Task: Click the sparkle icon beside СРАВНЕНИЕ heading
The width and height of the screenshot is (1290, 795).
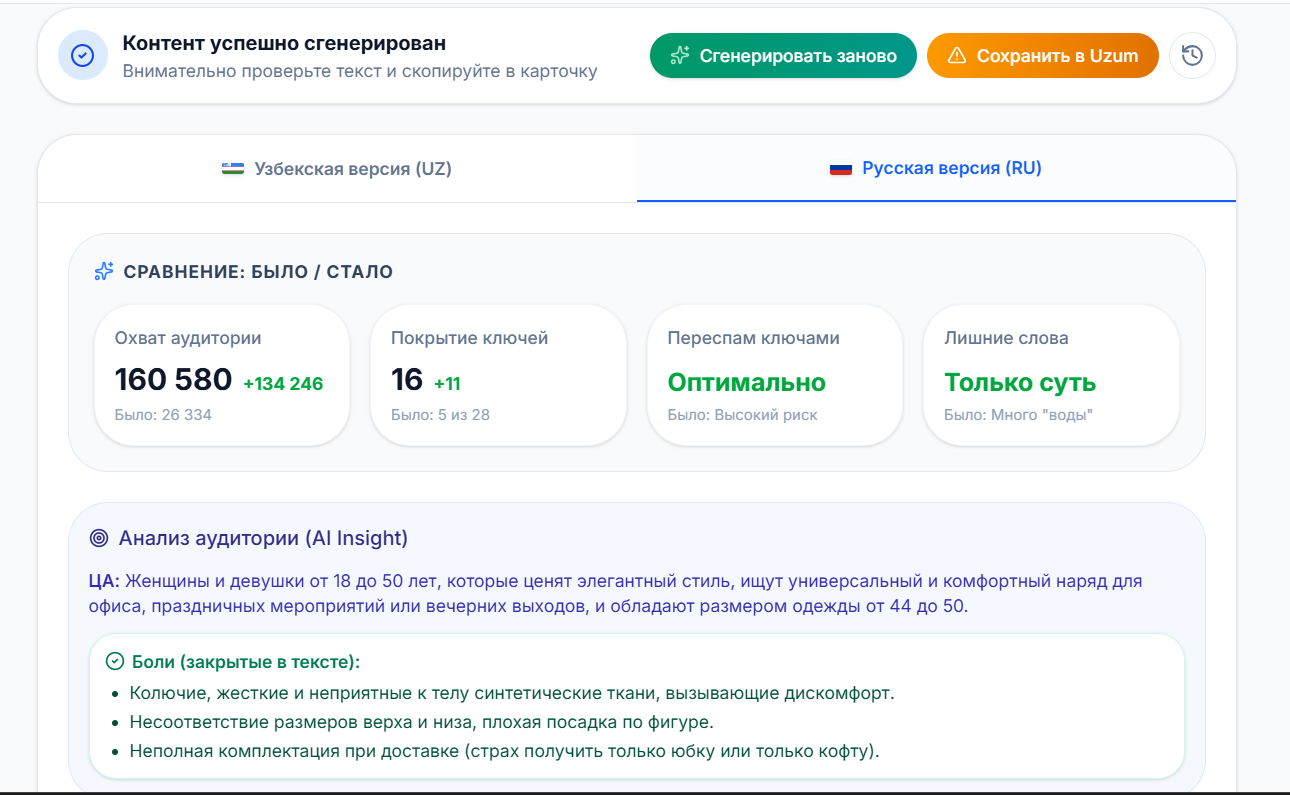Action: point(104,272)
